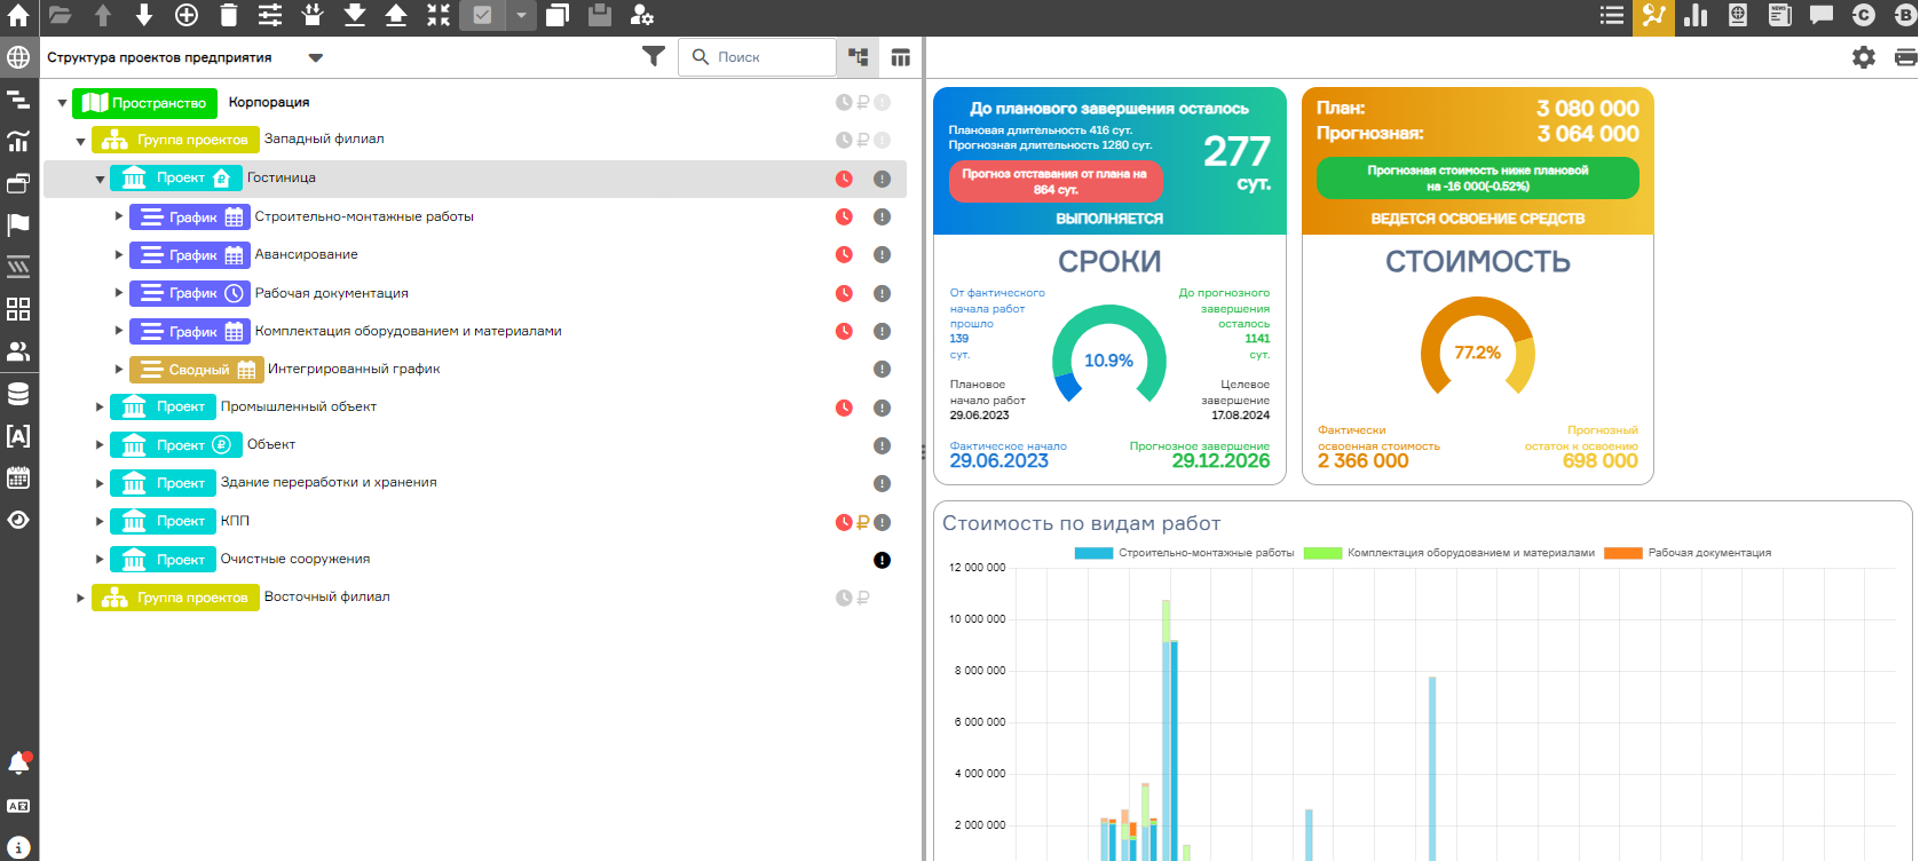Click the red clock status on Гостиница row
Viewport: 1918px width, 862px height.
(844, 179)
